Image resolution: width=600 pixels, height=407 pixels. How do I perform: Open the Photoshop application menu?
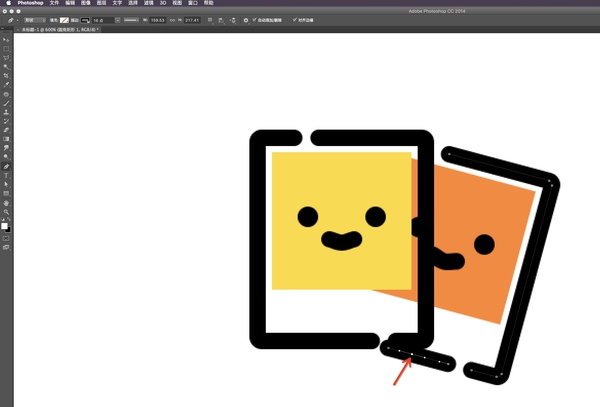30,3
